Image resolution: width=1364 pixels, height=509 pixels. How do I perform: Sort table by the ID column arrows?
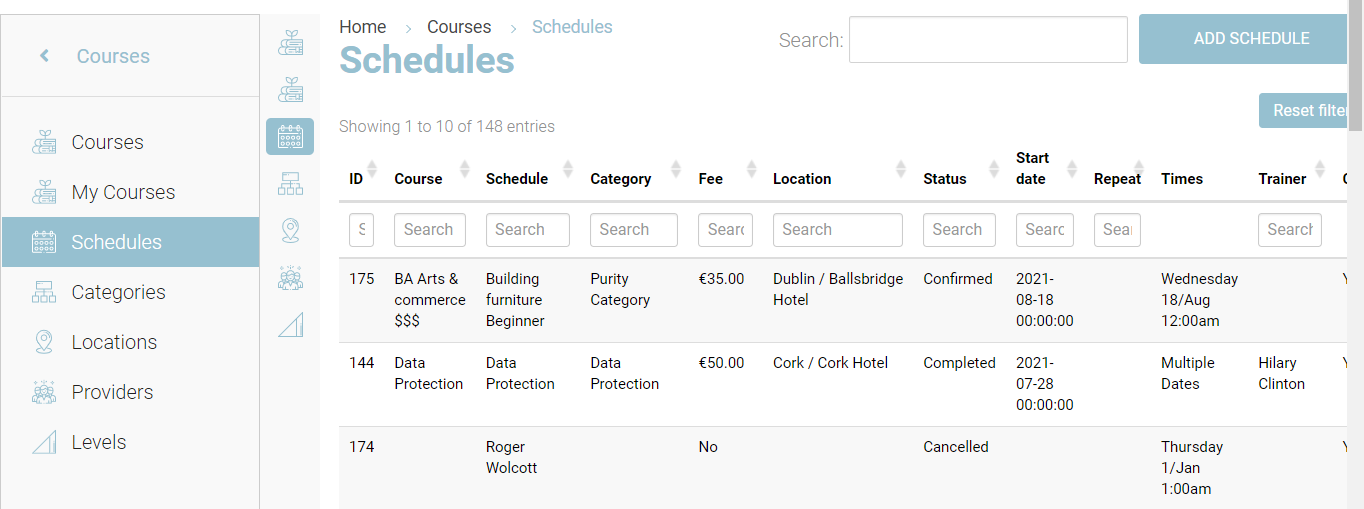(372, 168)
